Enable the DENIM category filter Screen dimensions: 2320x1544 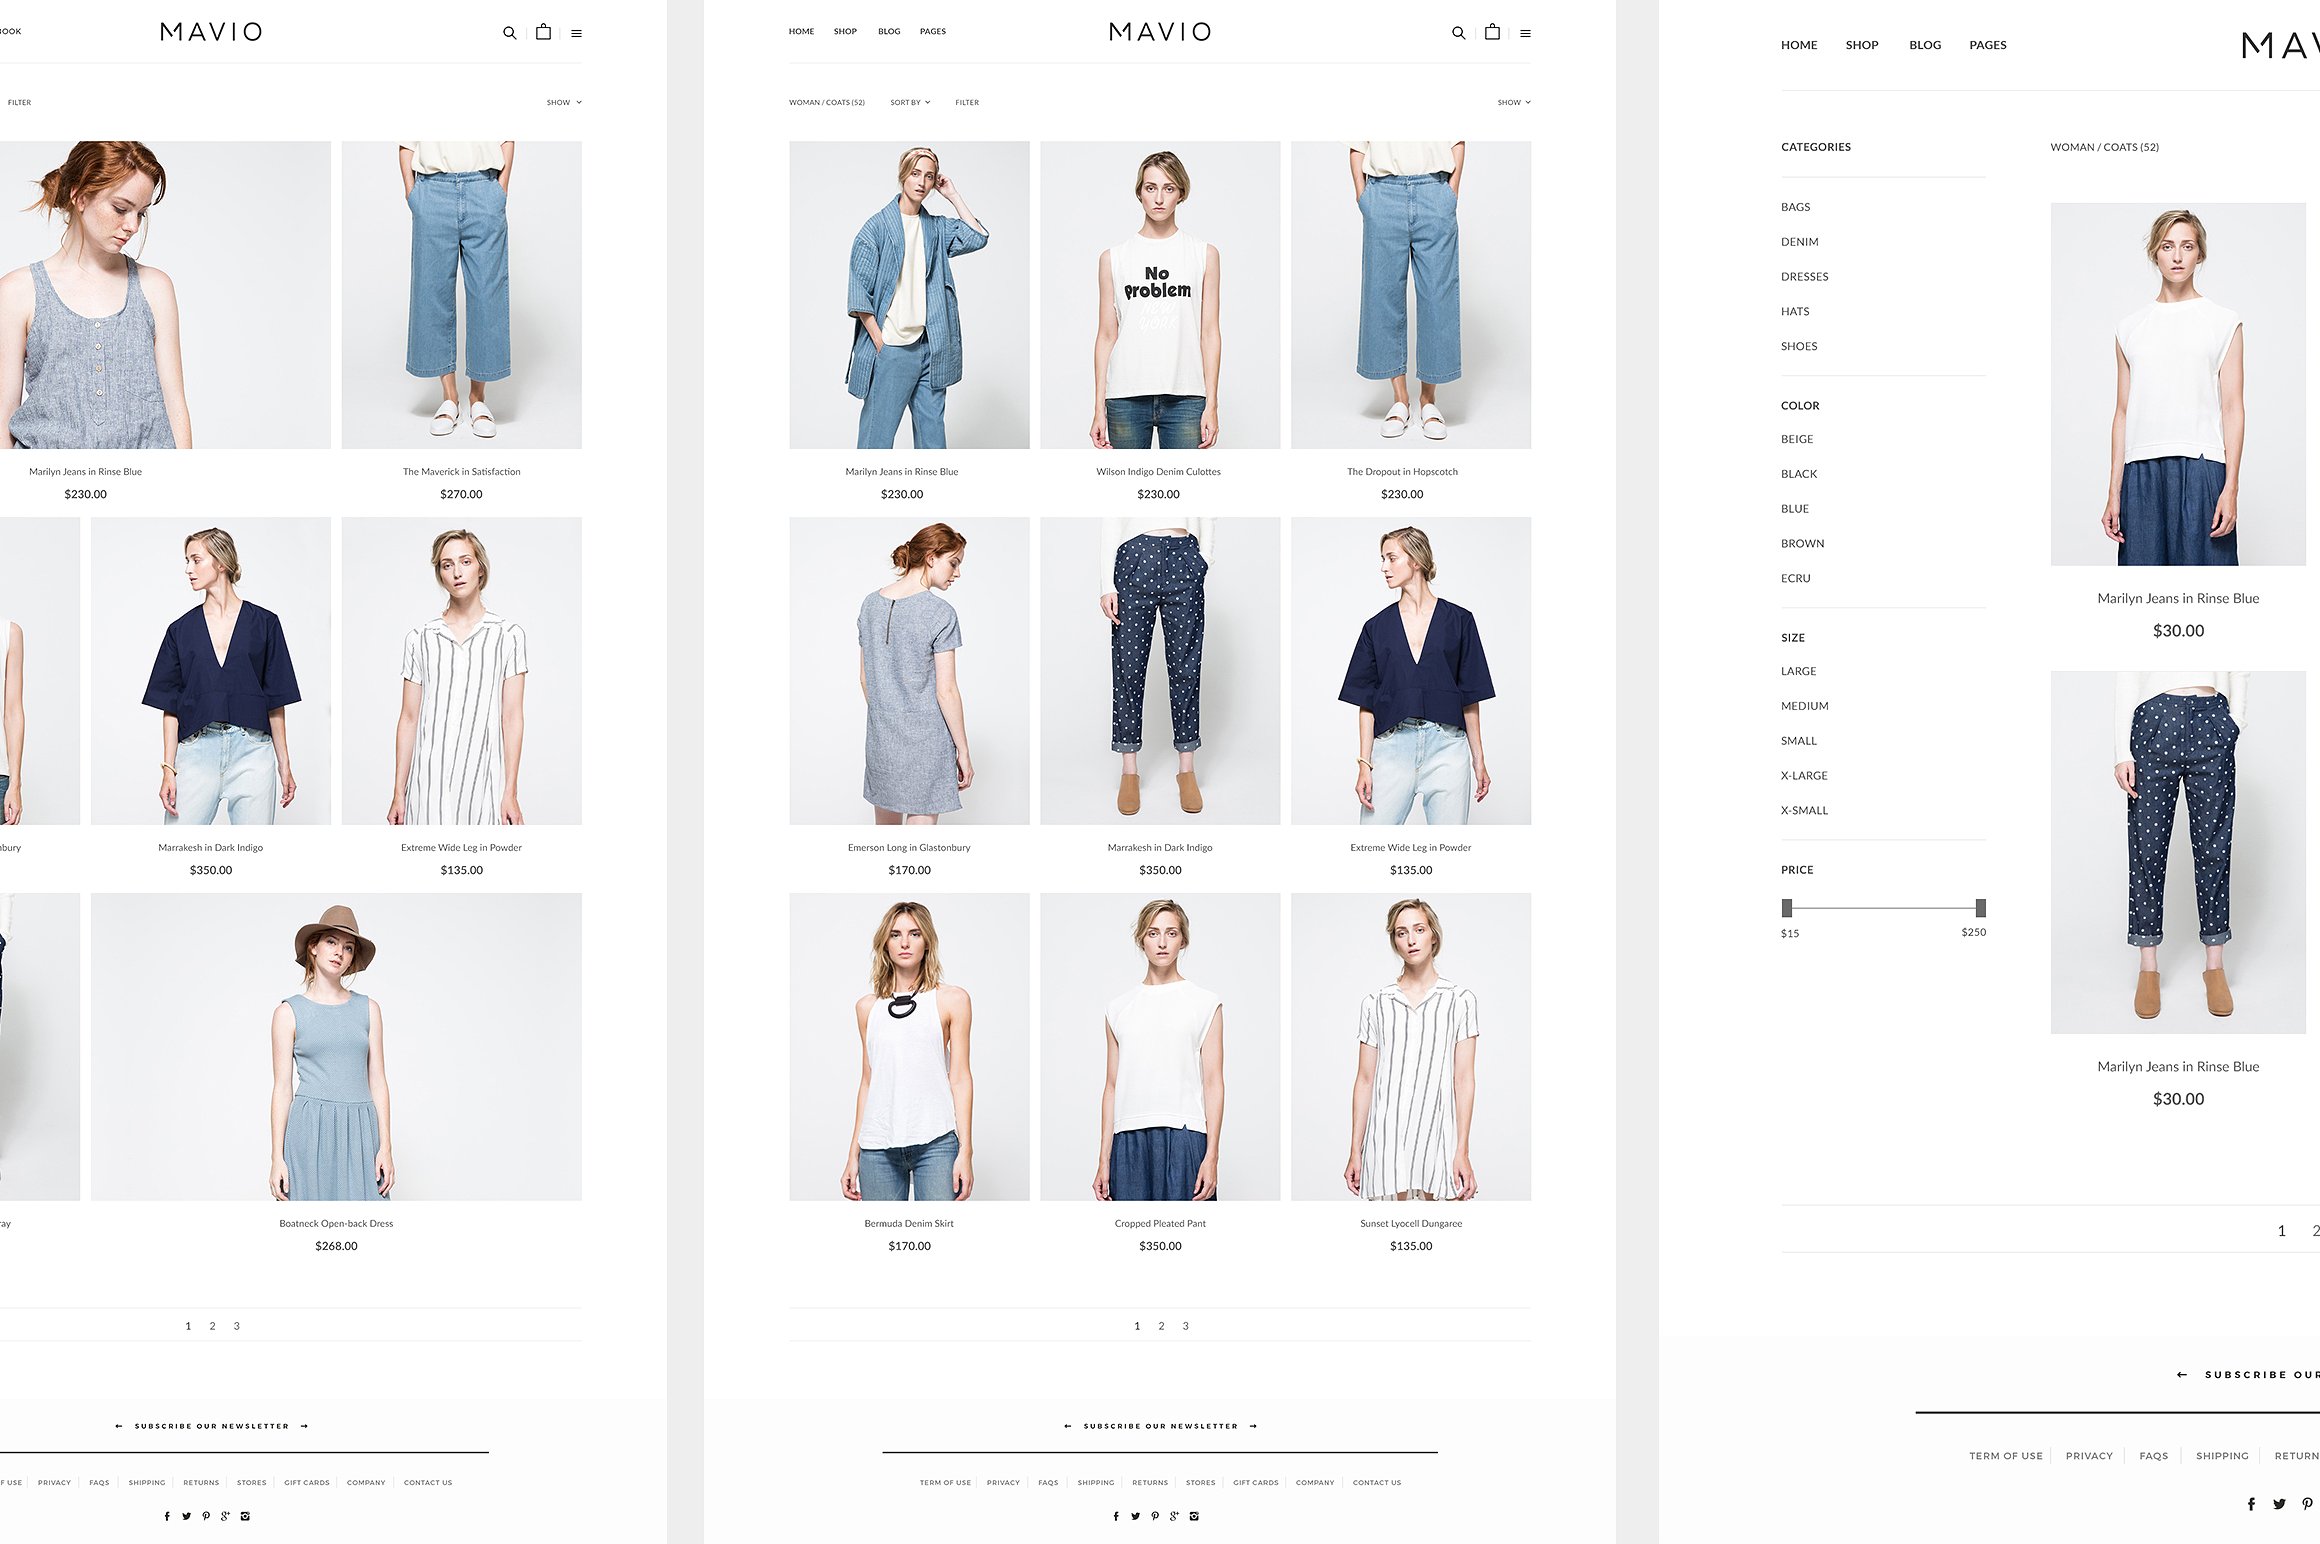click(x=1799, y=241)
